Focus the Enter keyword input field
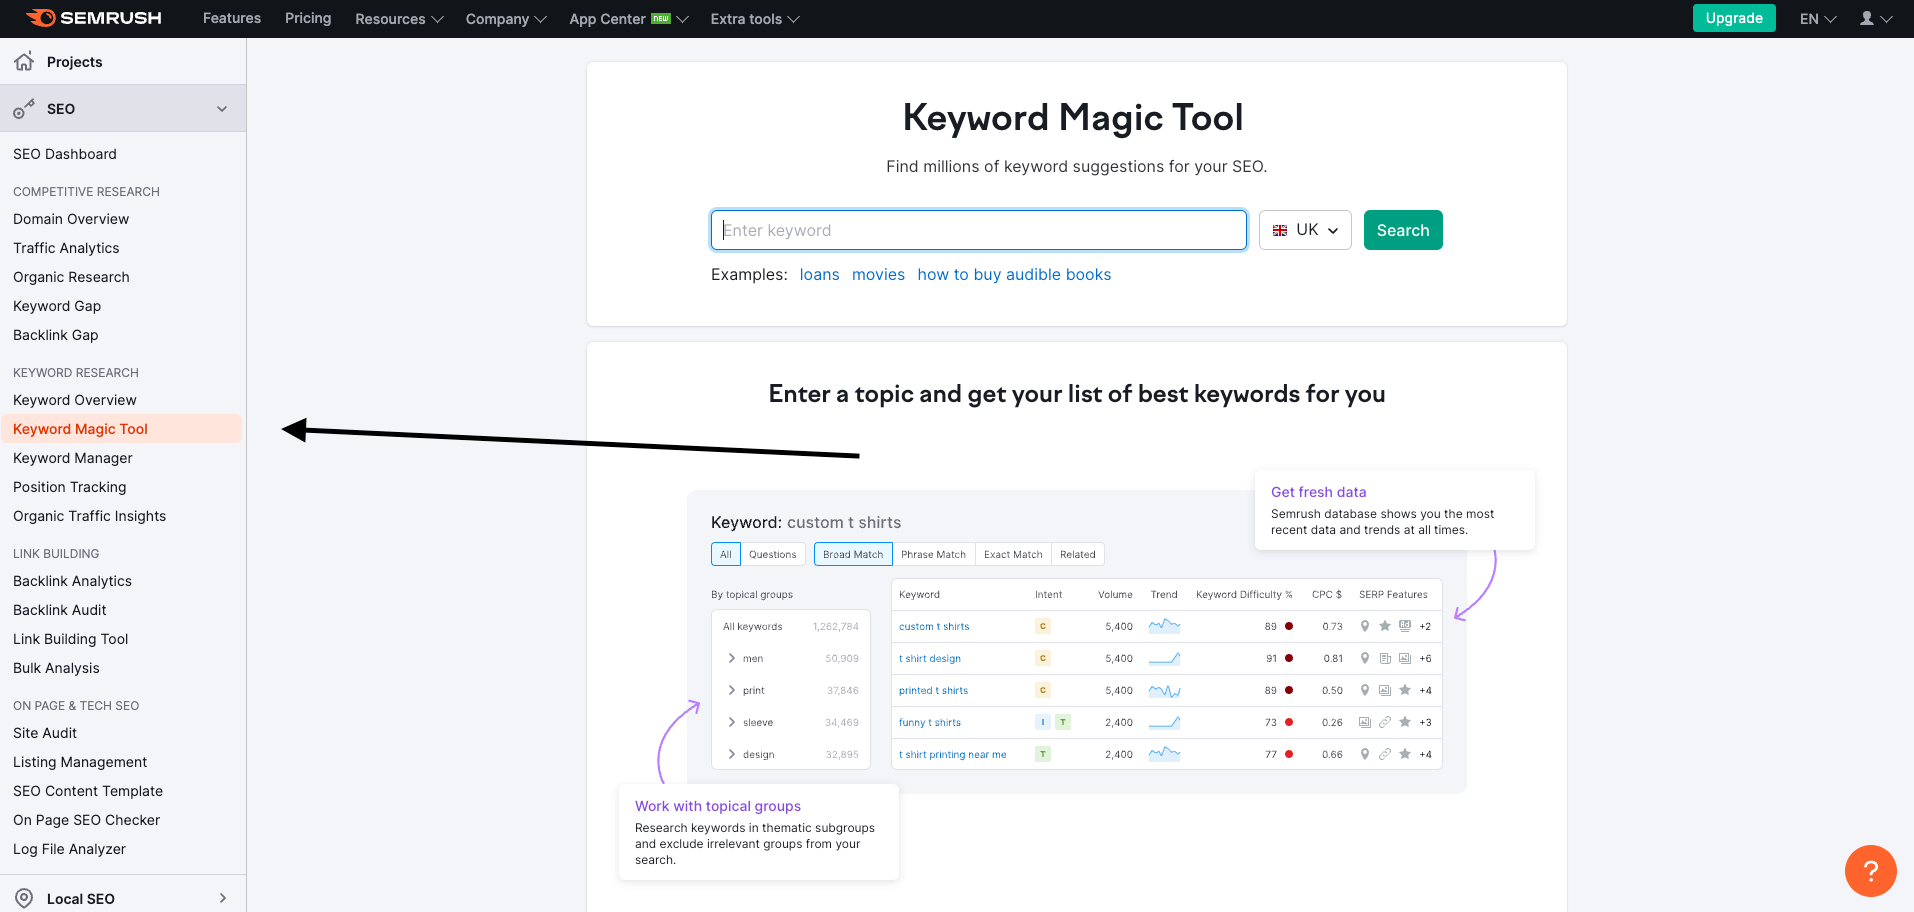 click(x=979, y=230)
